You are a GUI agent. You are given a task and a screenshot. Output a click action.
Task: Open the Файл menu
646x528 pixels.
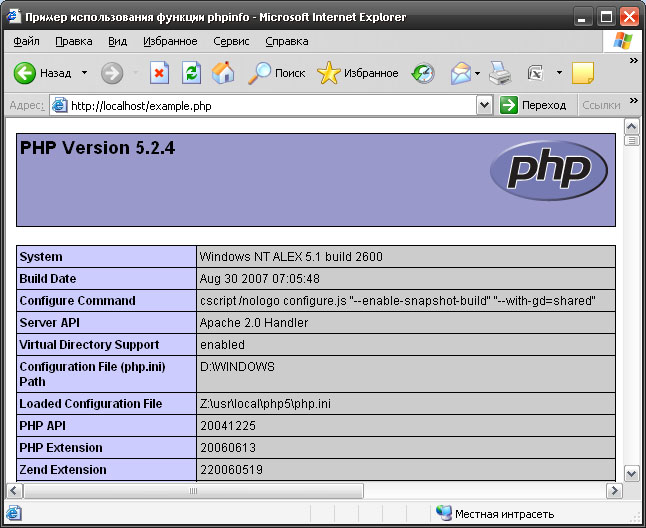26,41
